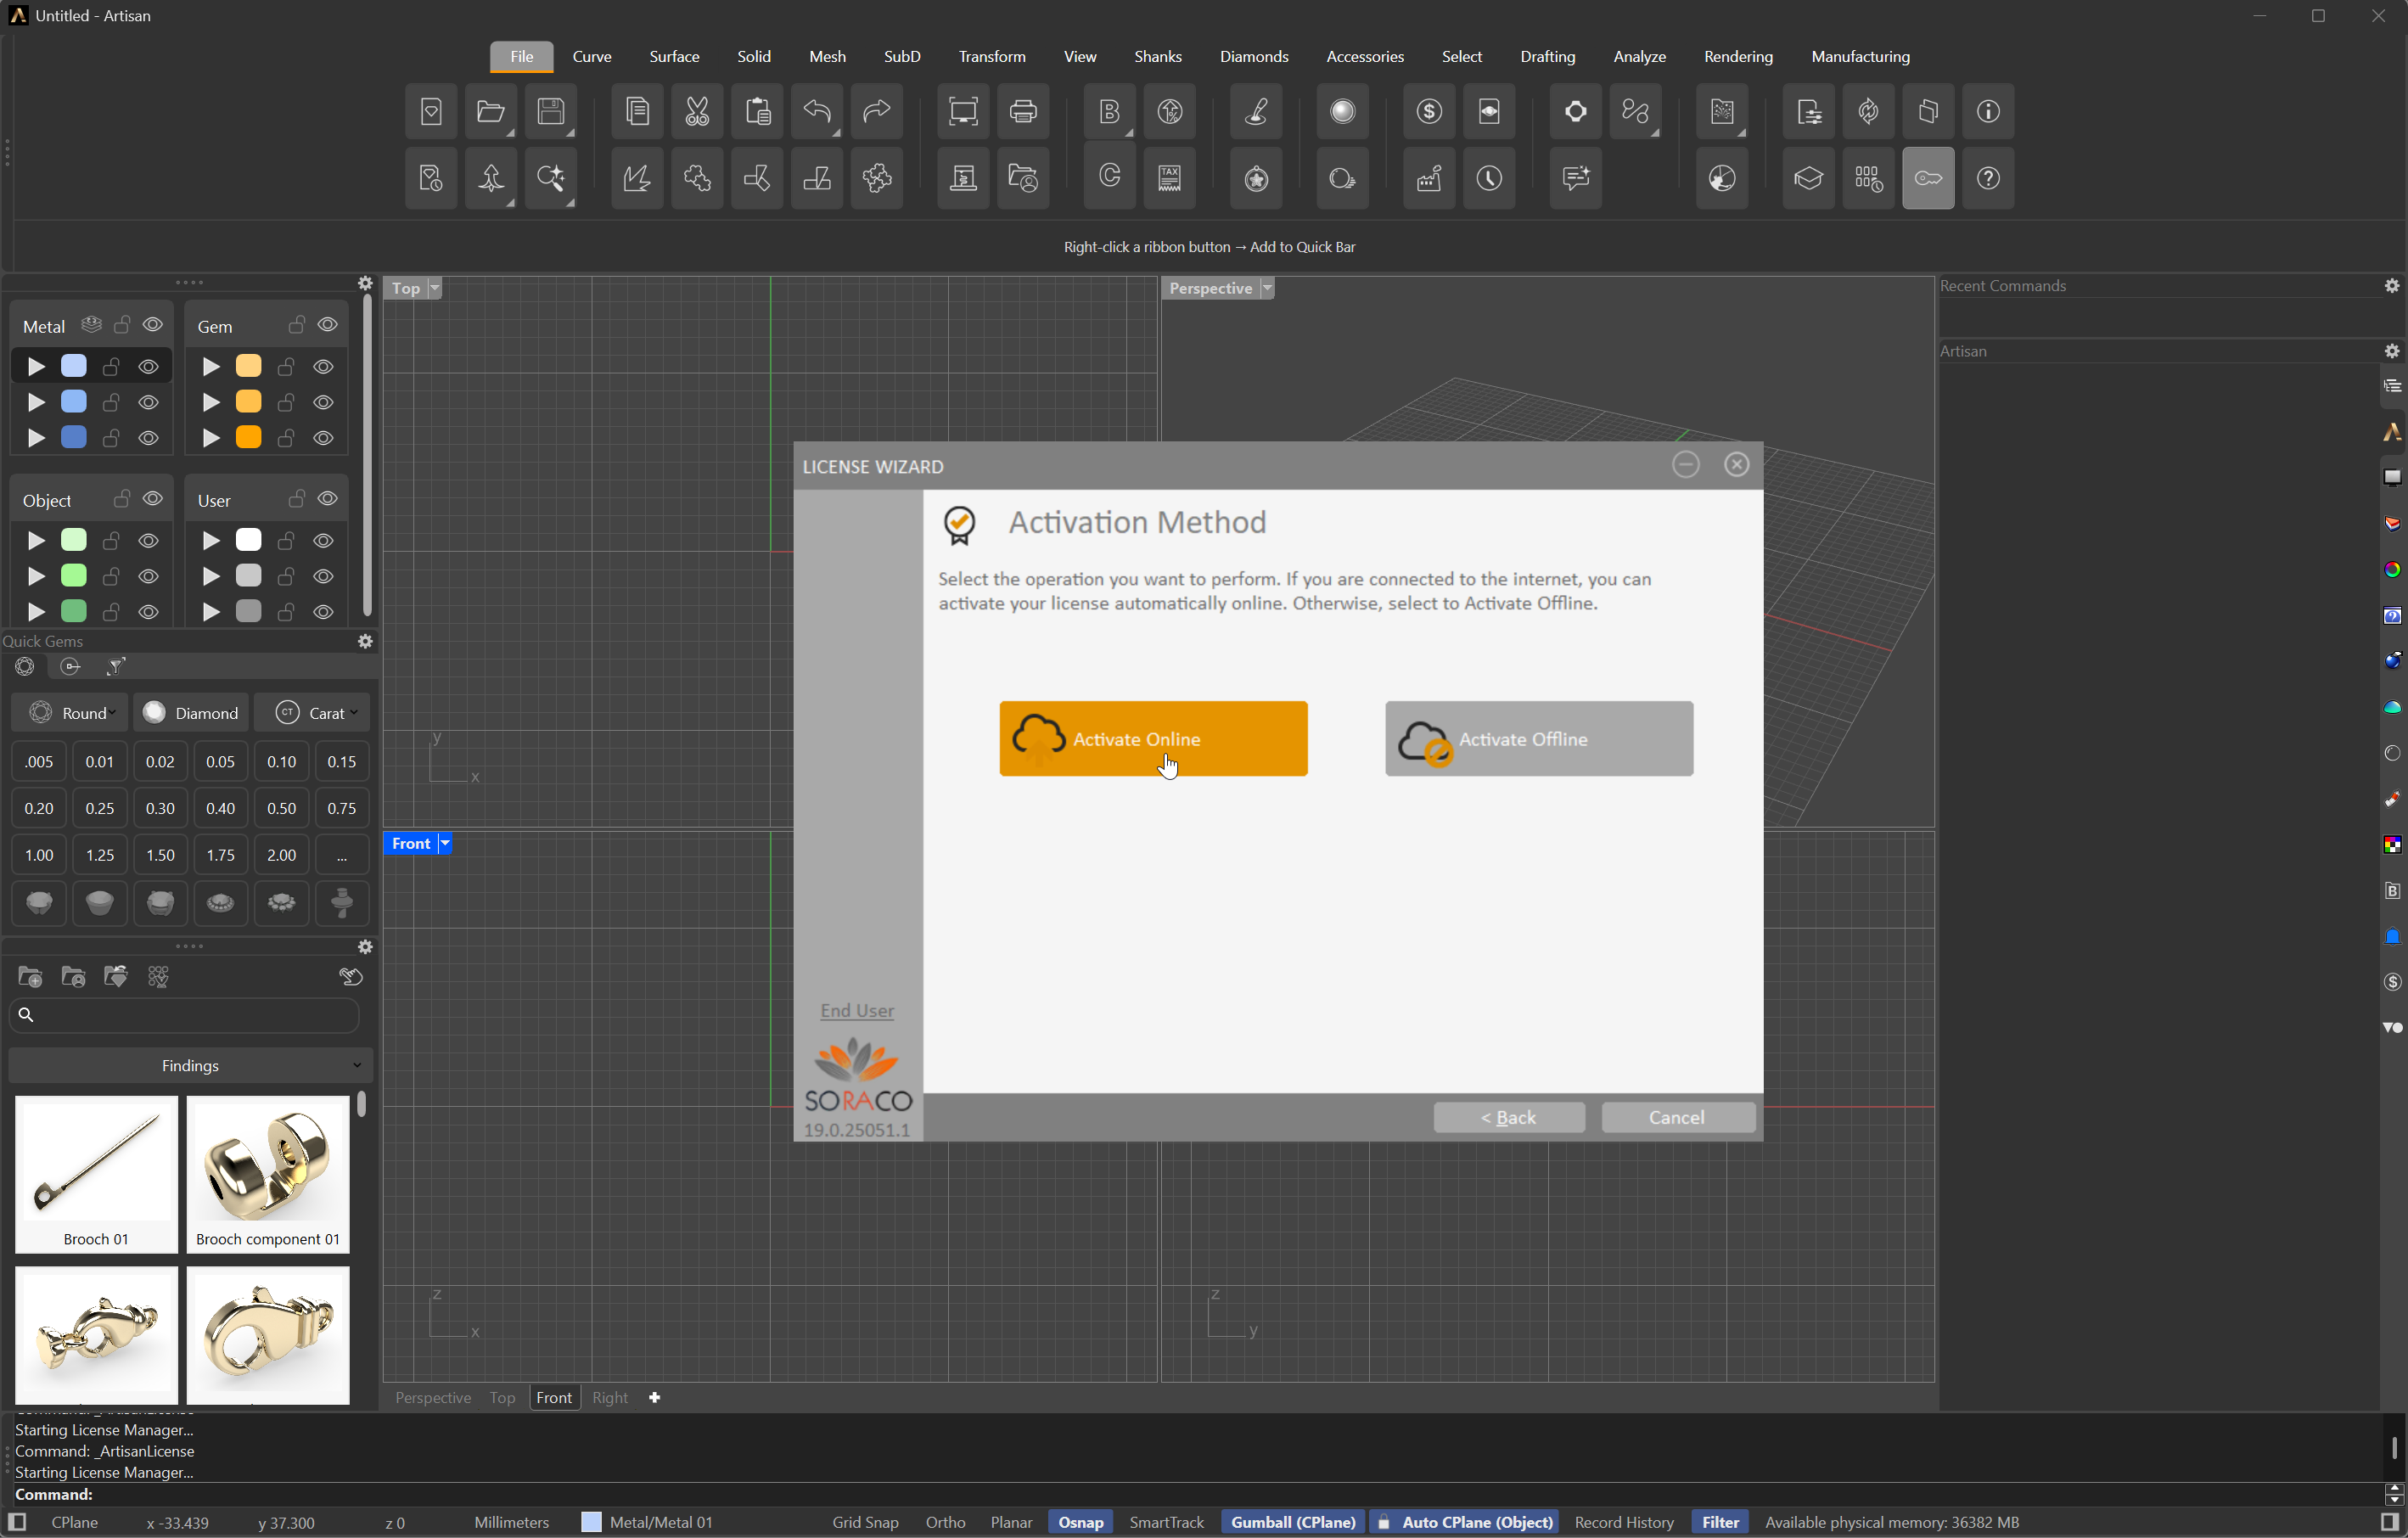Click the folder with user icon in ribbon

(1023, 178)
